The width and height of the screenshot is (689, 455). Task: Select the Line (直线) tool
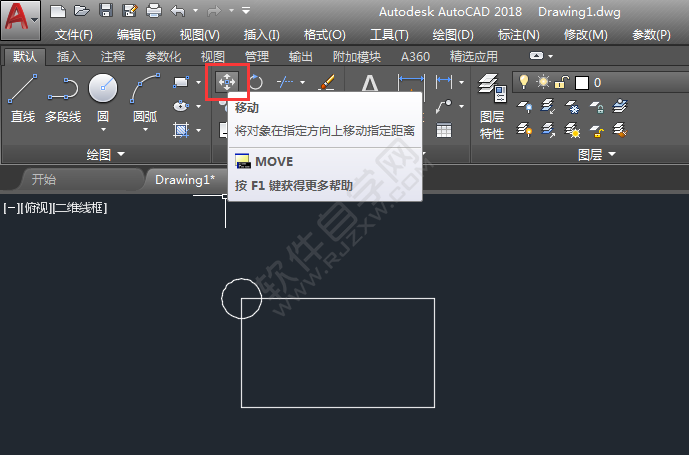coord(22,98)
